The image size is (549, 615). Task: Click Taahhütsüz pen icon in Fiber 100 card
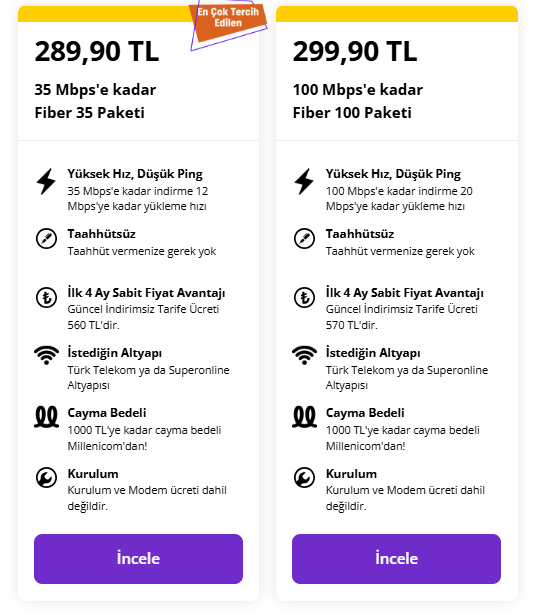(304, 238)
